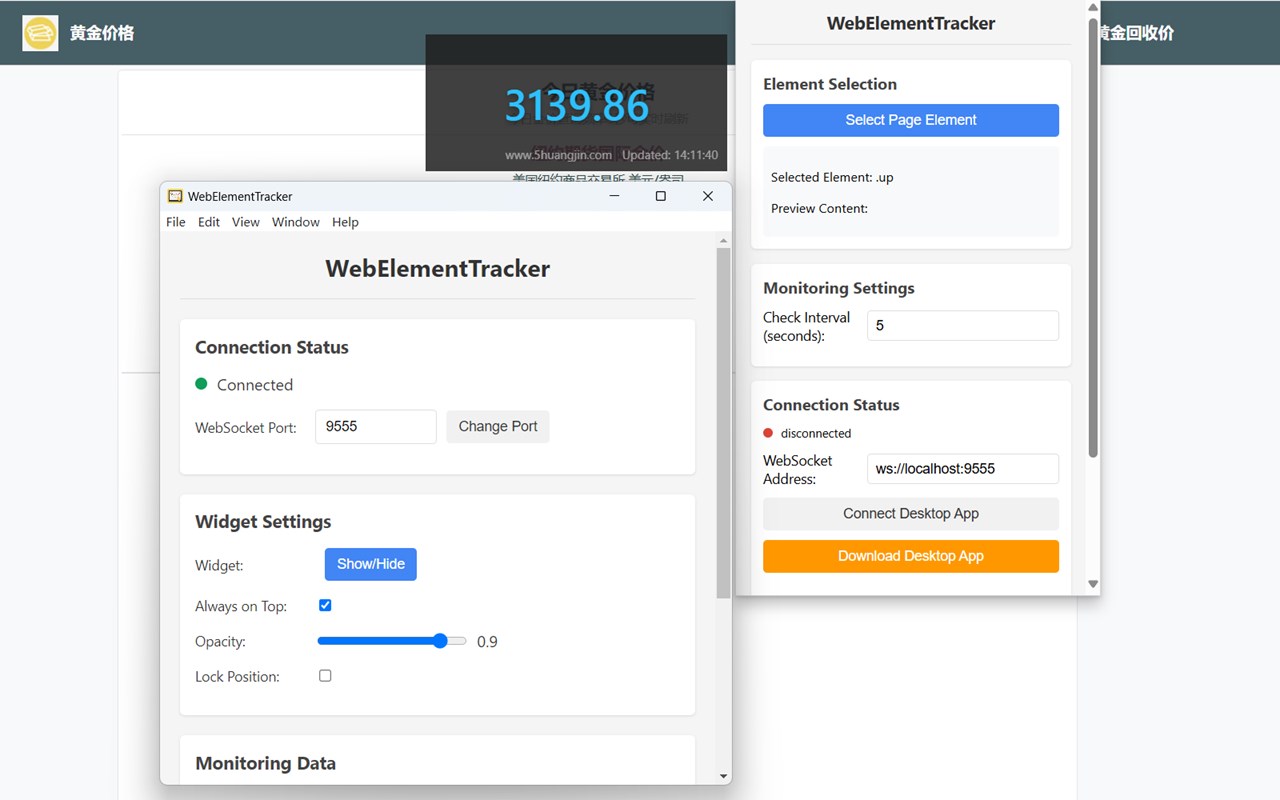Click the WebElementTracker window title icon
Screen dimensions: 1280x800
coord(175,196)
